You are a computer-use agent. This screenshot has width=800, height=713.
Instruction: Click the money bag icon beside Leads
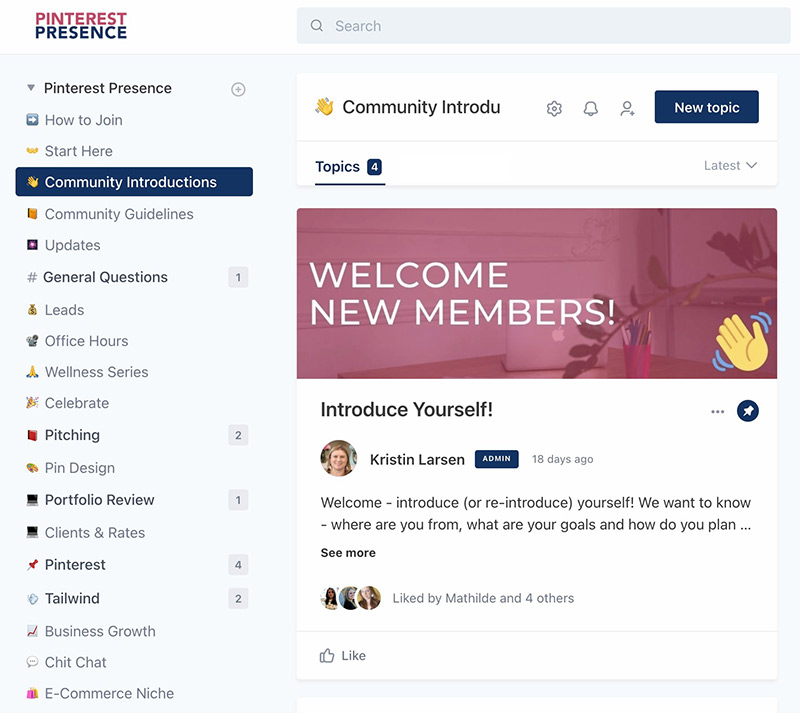coord(32,309)
